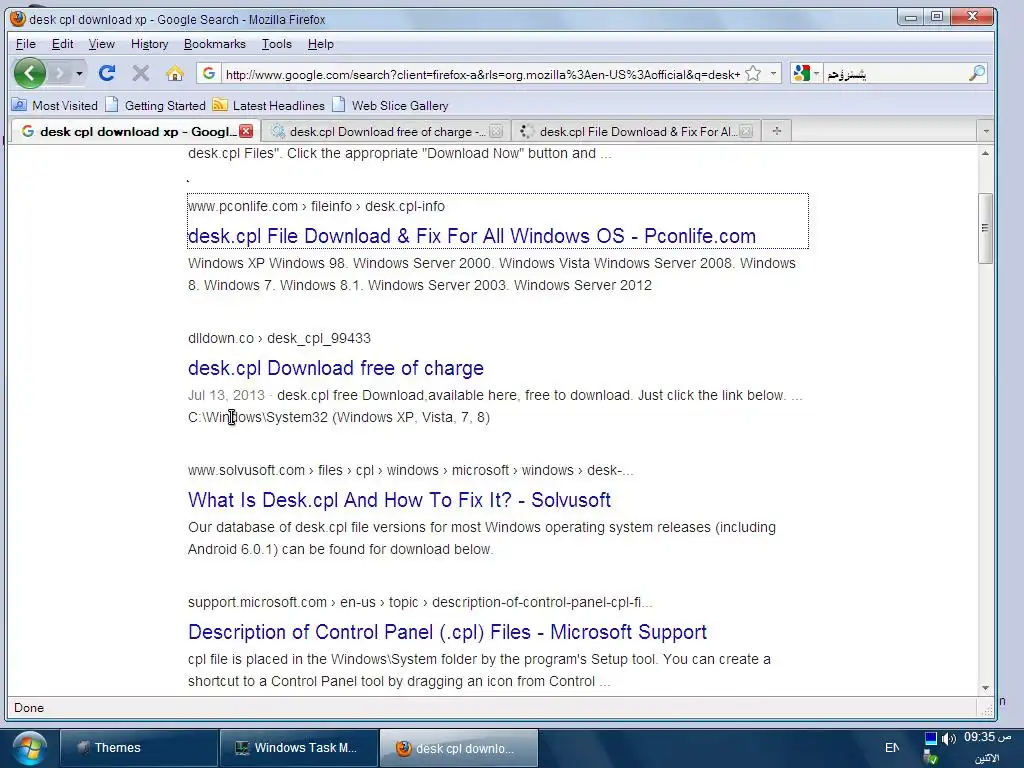Switch to Themes taskbar window
Viewport: 1024px width, 768px height.
point(138,748)
